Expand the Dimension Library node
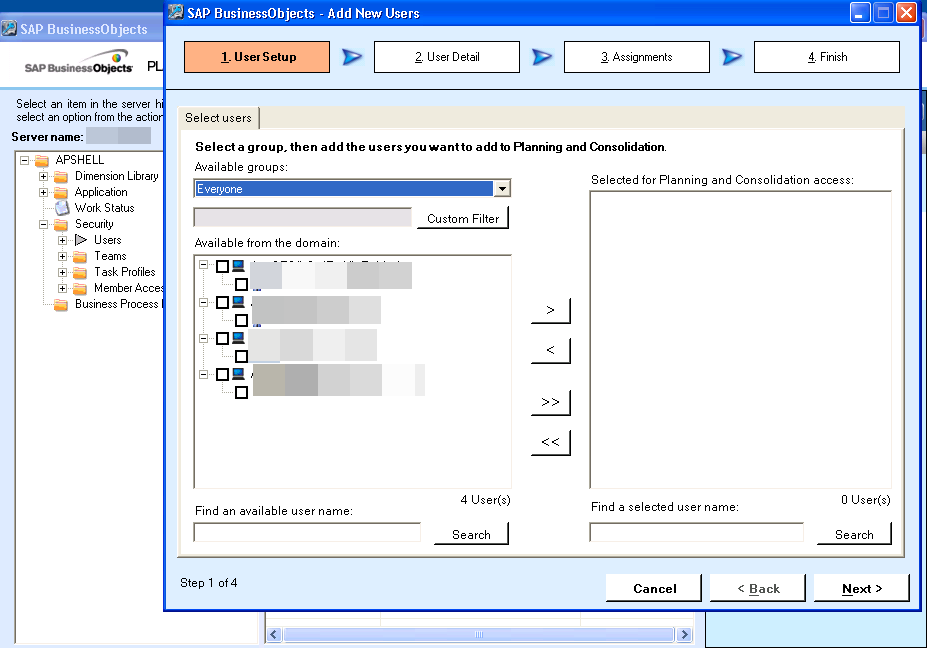 pos(43,176)
